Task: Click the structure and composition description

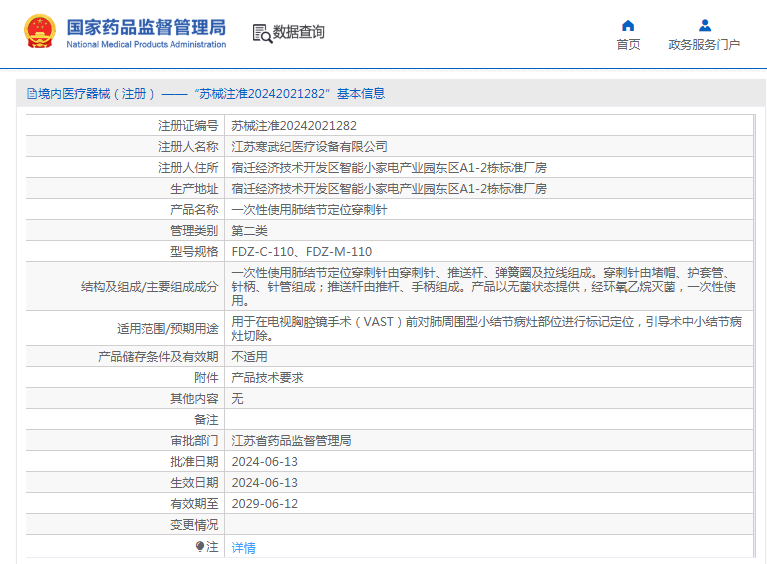Action: tap(484, 287)
